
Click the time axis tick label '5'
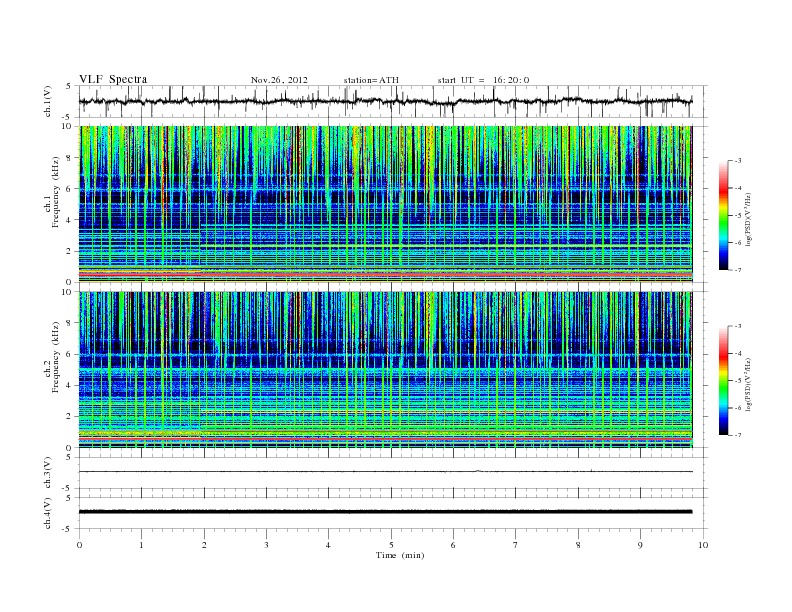point(391,545)
